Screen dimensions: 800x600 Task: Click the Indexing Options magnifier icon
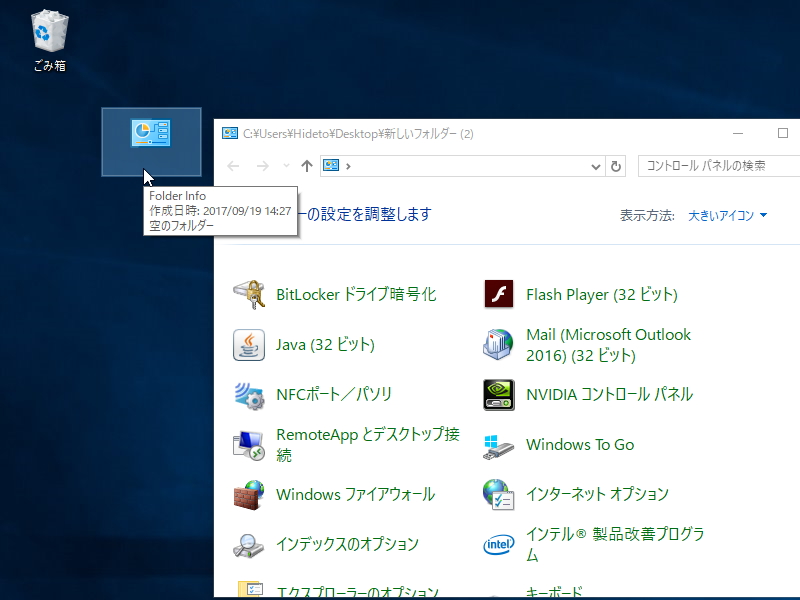point(249,545)
